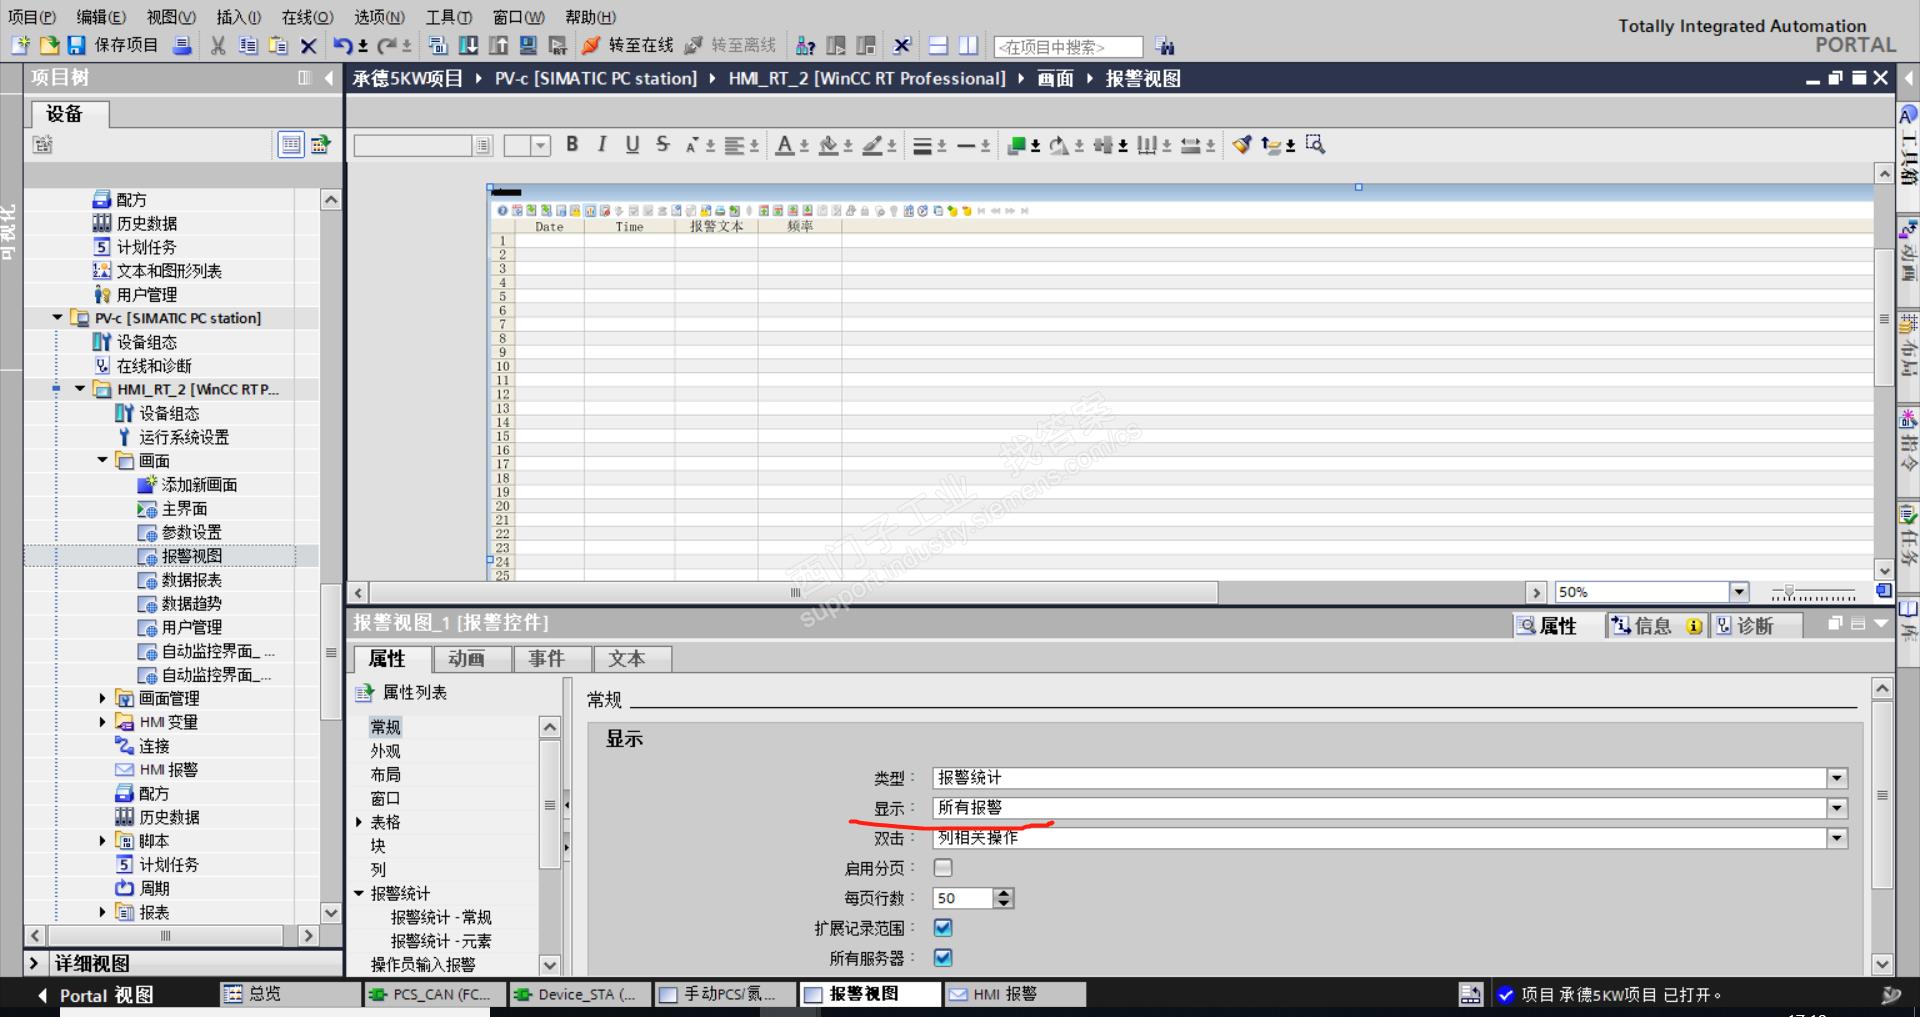The image size is (1920, 1017).
Task: Open 总览 in the bottom editor bar
Action: coord(290,994)
